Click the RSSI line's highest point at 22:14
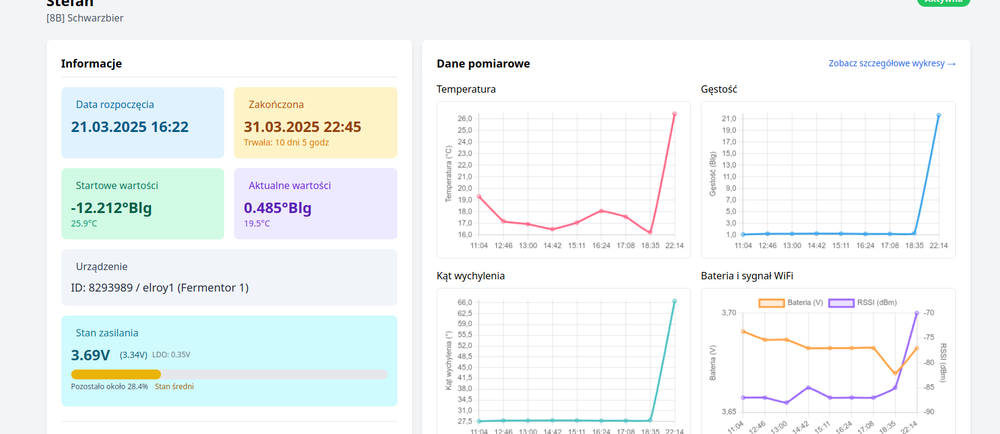The height and width of the screenshot is (434, 1000). (917, 313)
